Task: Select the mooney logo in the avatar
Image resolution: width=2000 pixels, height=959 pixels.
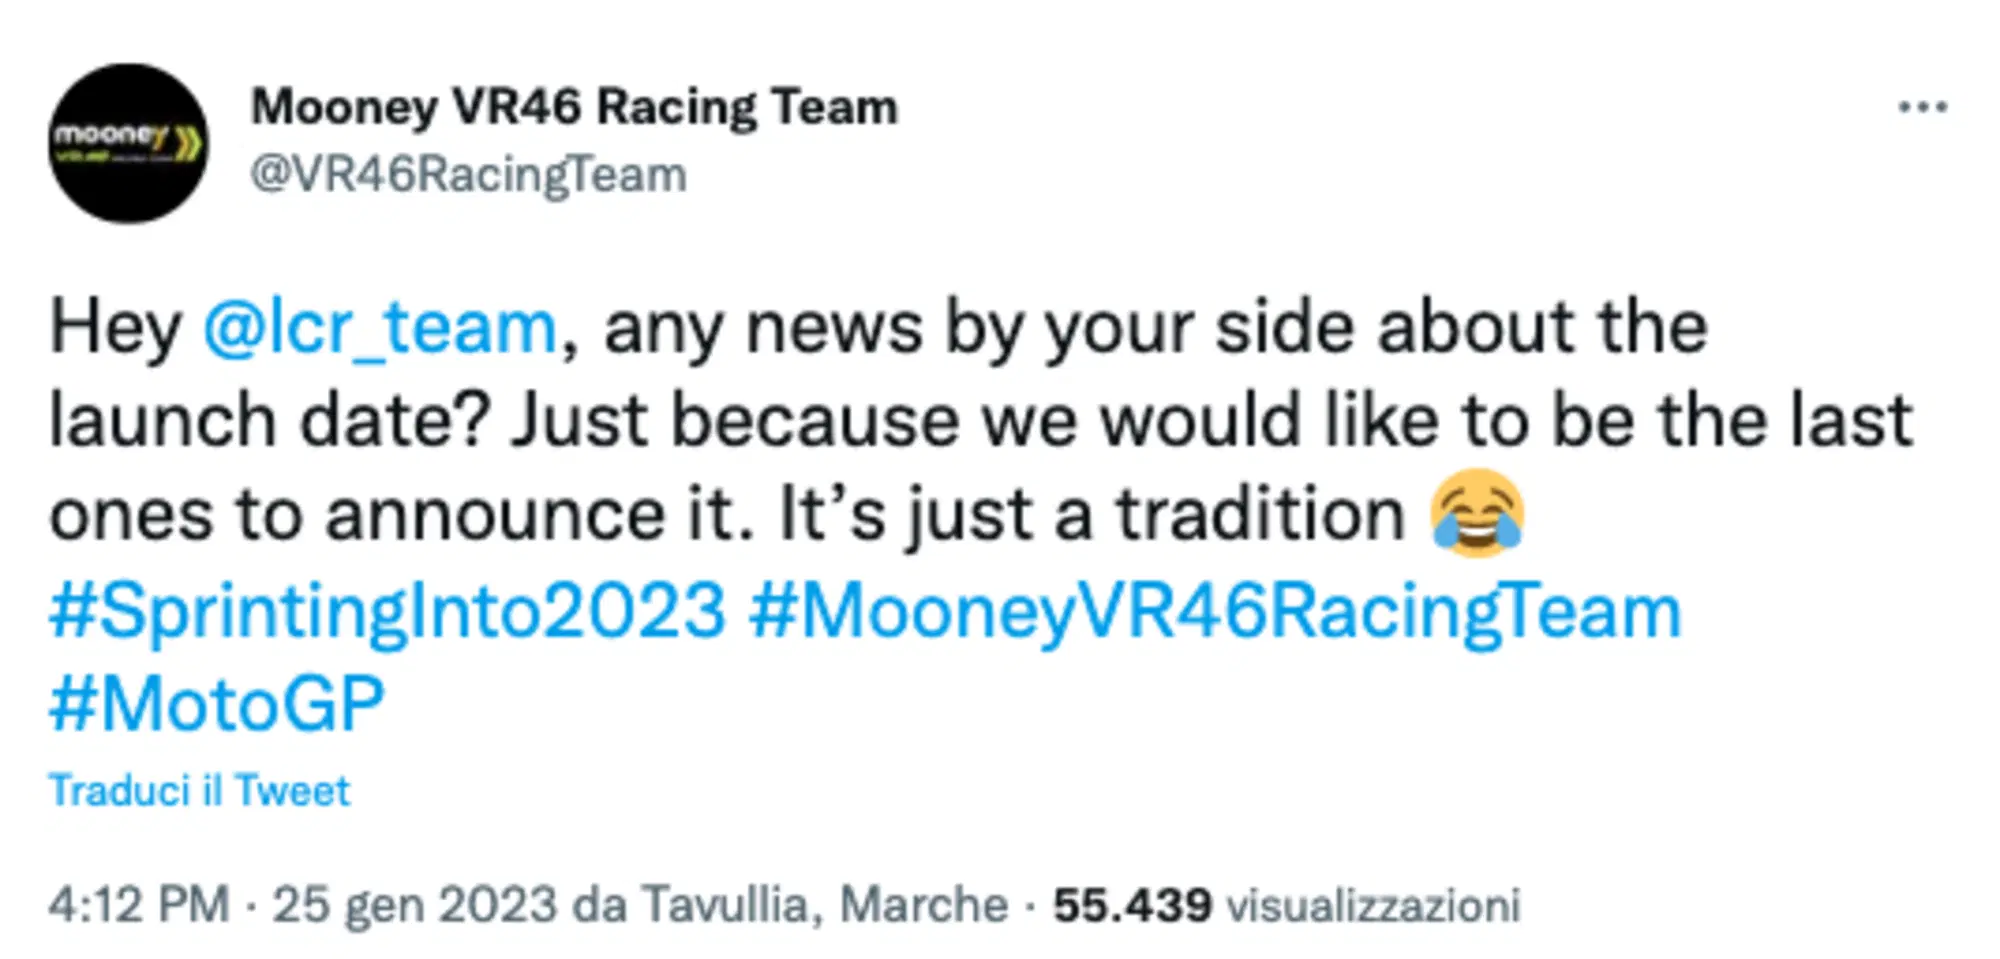Action: [110, 135]
